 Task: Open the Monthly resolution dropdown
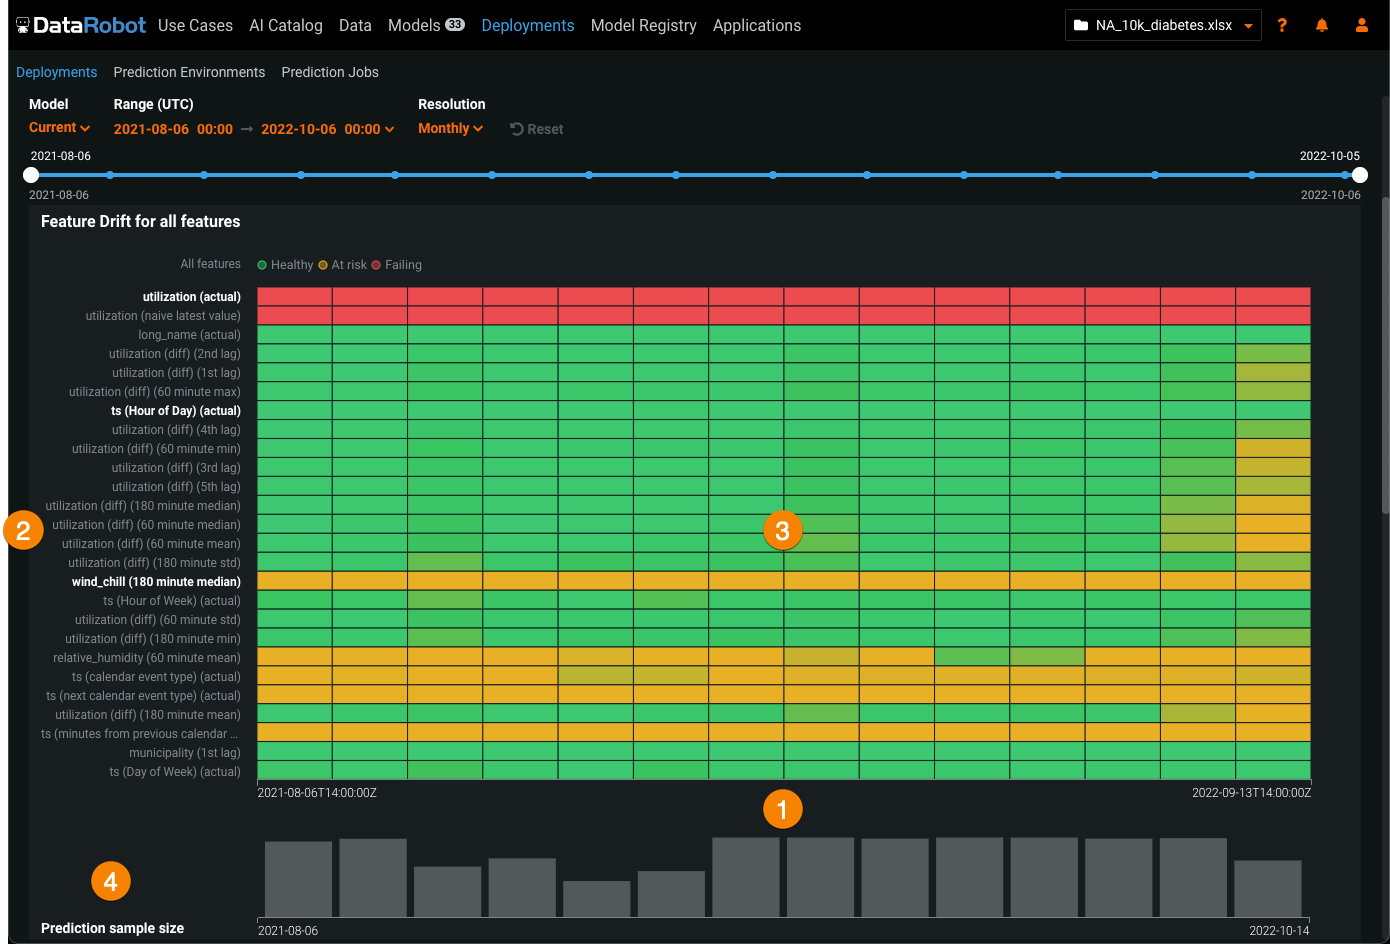point(451,129)
